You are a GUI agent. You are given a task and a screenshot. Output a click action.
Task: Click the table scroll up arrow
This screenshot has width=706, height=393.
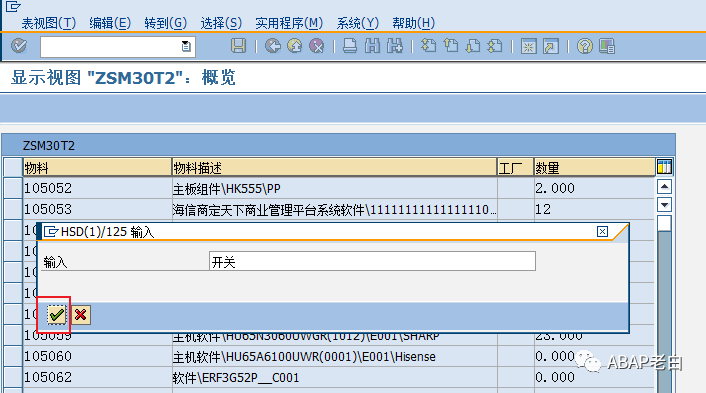tap(664, 186)
